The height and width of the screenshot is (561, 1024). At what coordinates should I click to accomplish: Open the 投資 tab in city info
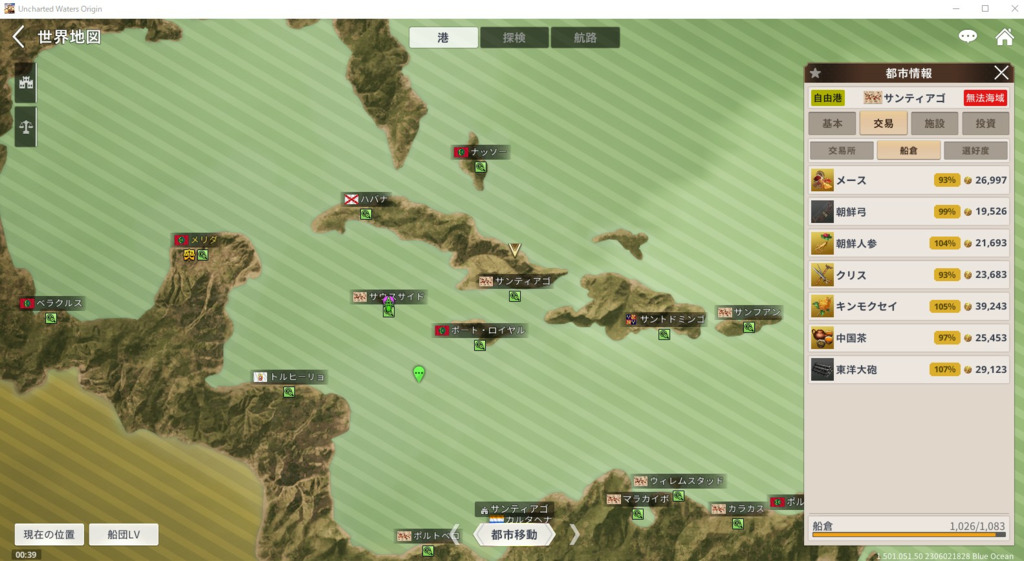[985, 123]
